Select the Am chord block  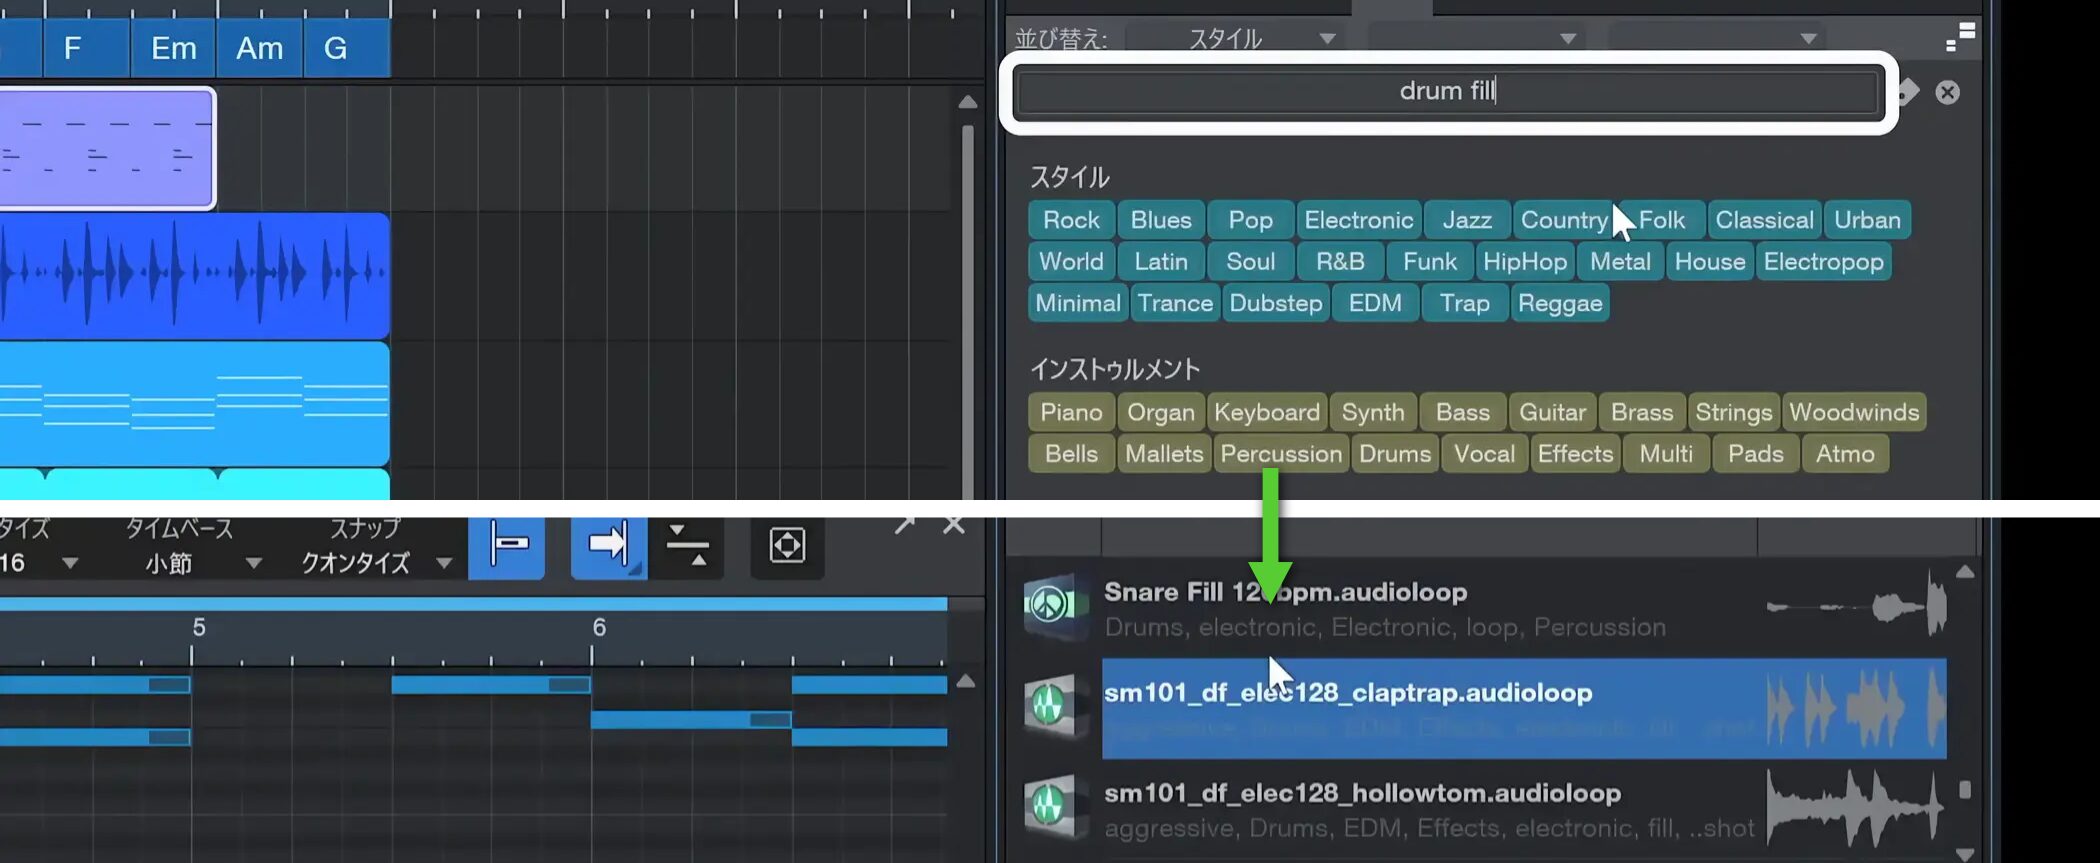[x=259, y=48]
